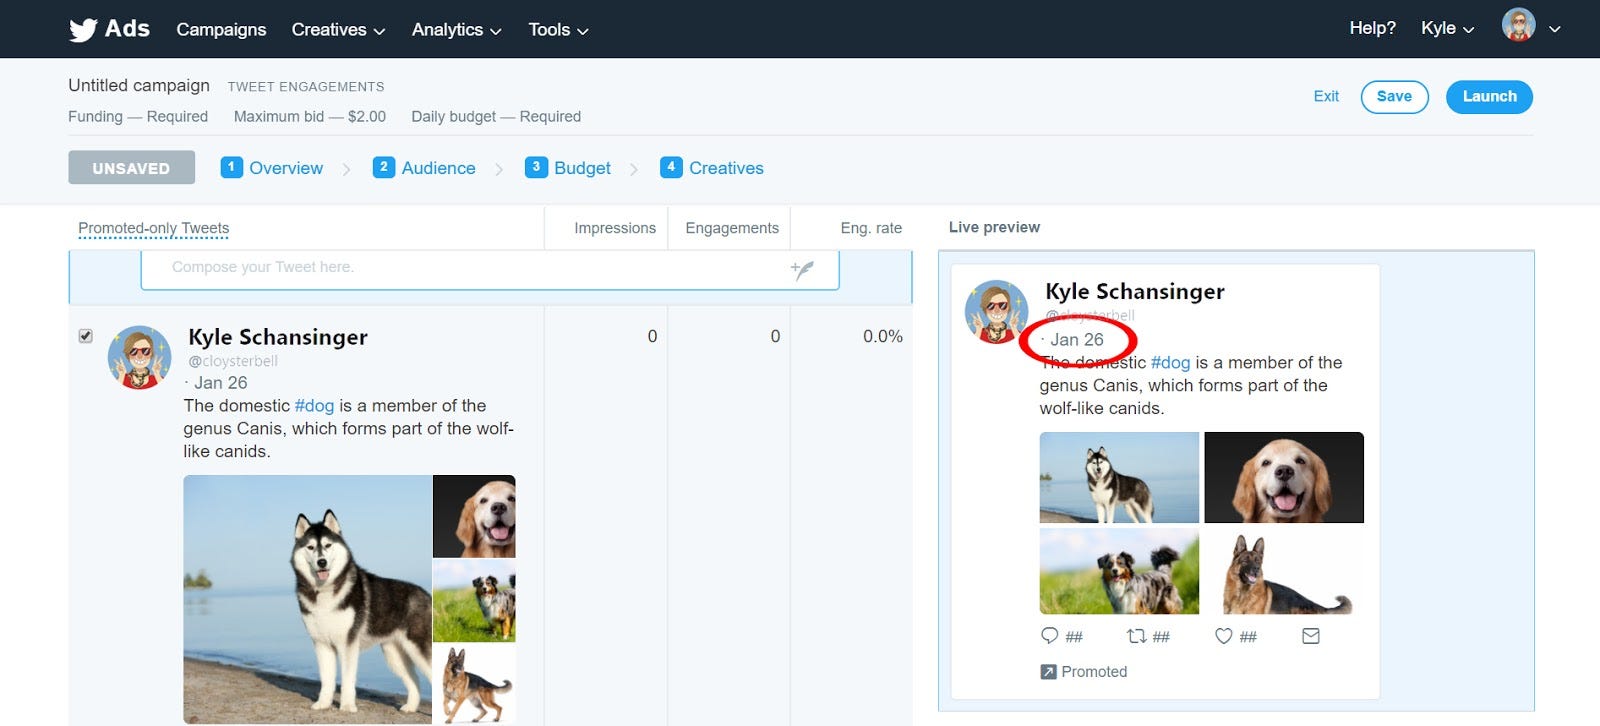Expand the Analytics dropdown menu
This screenshot has height=726, width=1600.
[x=456, y=30]
